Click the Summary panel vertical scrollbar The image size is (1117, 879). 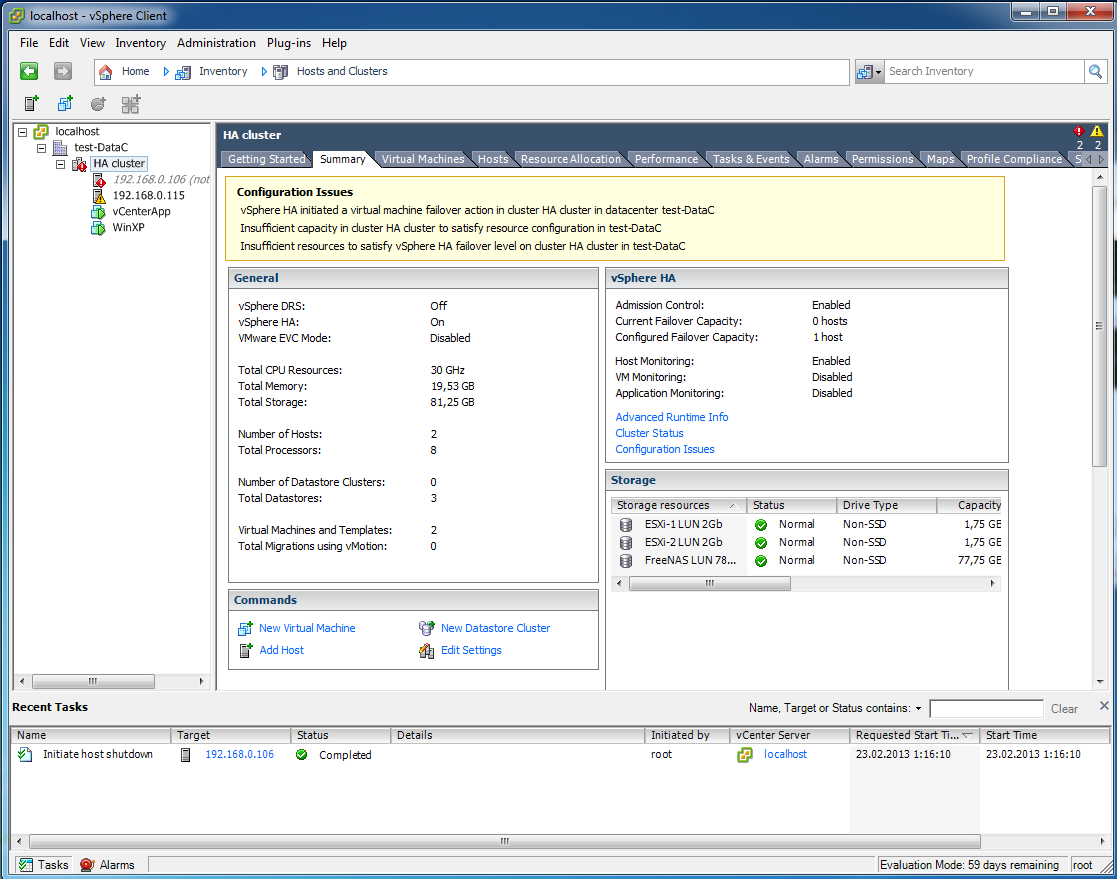point(1100,326)
